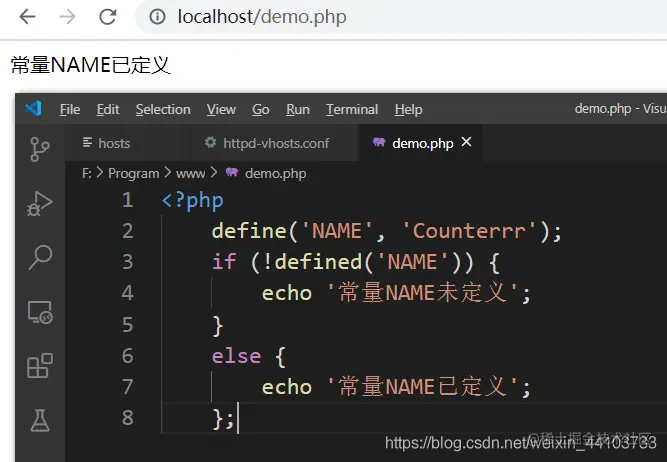The height and width of the screenshot is (462, 667).
Task: Open the Testing flask view
Action: tap(40, 420)
